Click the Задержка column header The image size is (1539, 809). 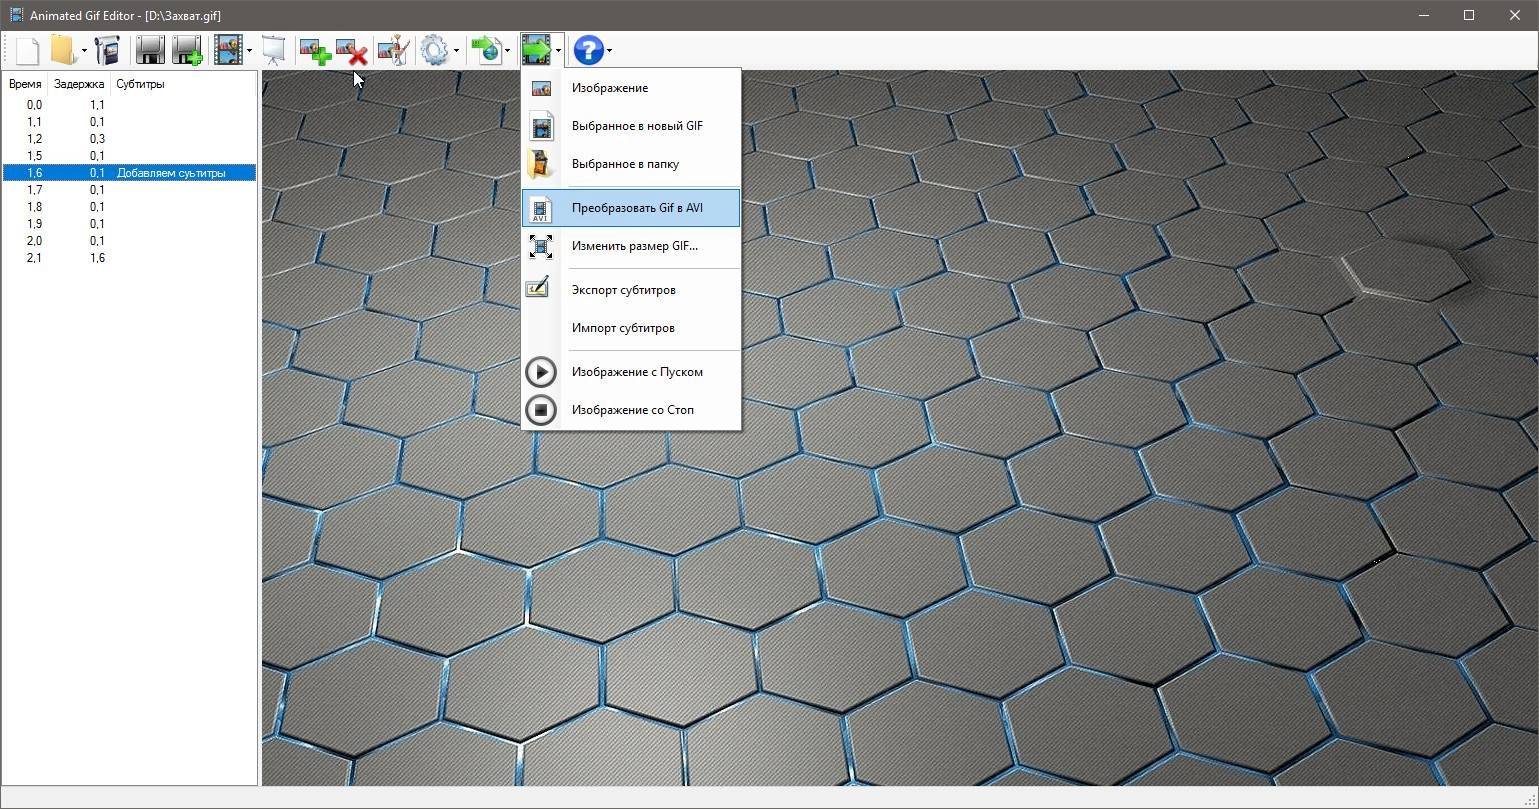coord(79,84)
